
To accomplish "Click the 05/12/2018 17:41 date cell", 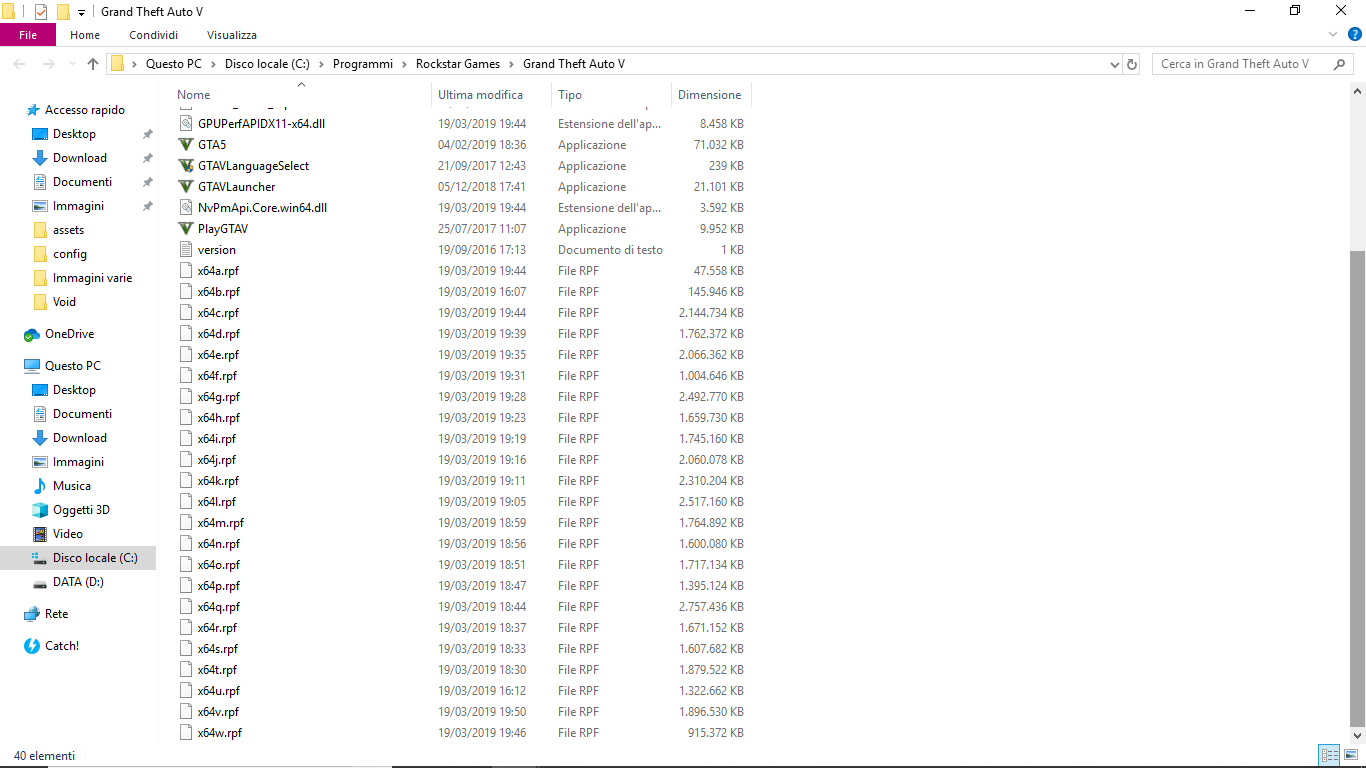I will tap(482, 187).
